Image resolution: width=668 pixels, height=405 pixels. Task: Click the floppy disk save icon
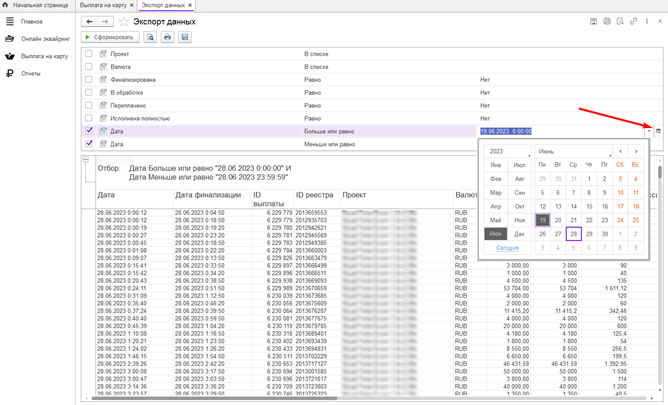pyautogui.click(x=184, y=37)
